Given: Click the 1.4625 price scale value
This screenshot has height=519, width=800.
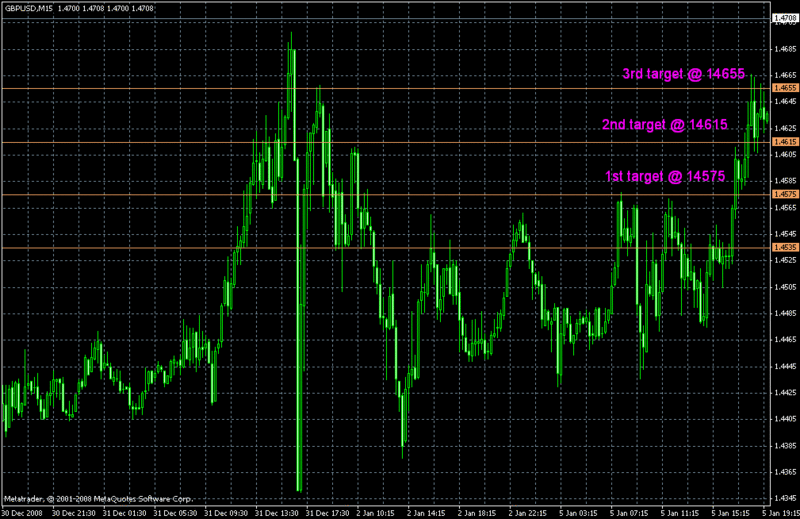Looking at the screenshot, I should (x=786, y=128).
